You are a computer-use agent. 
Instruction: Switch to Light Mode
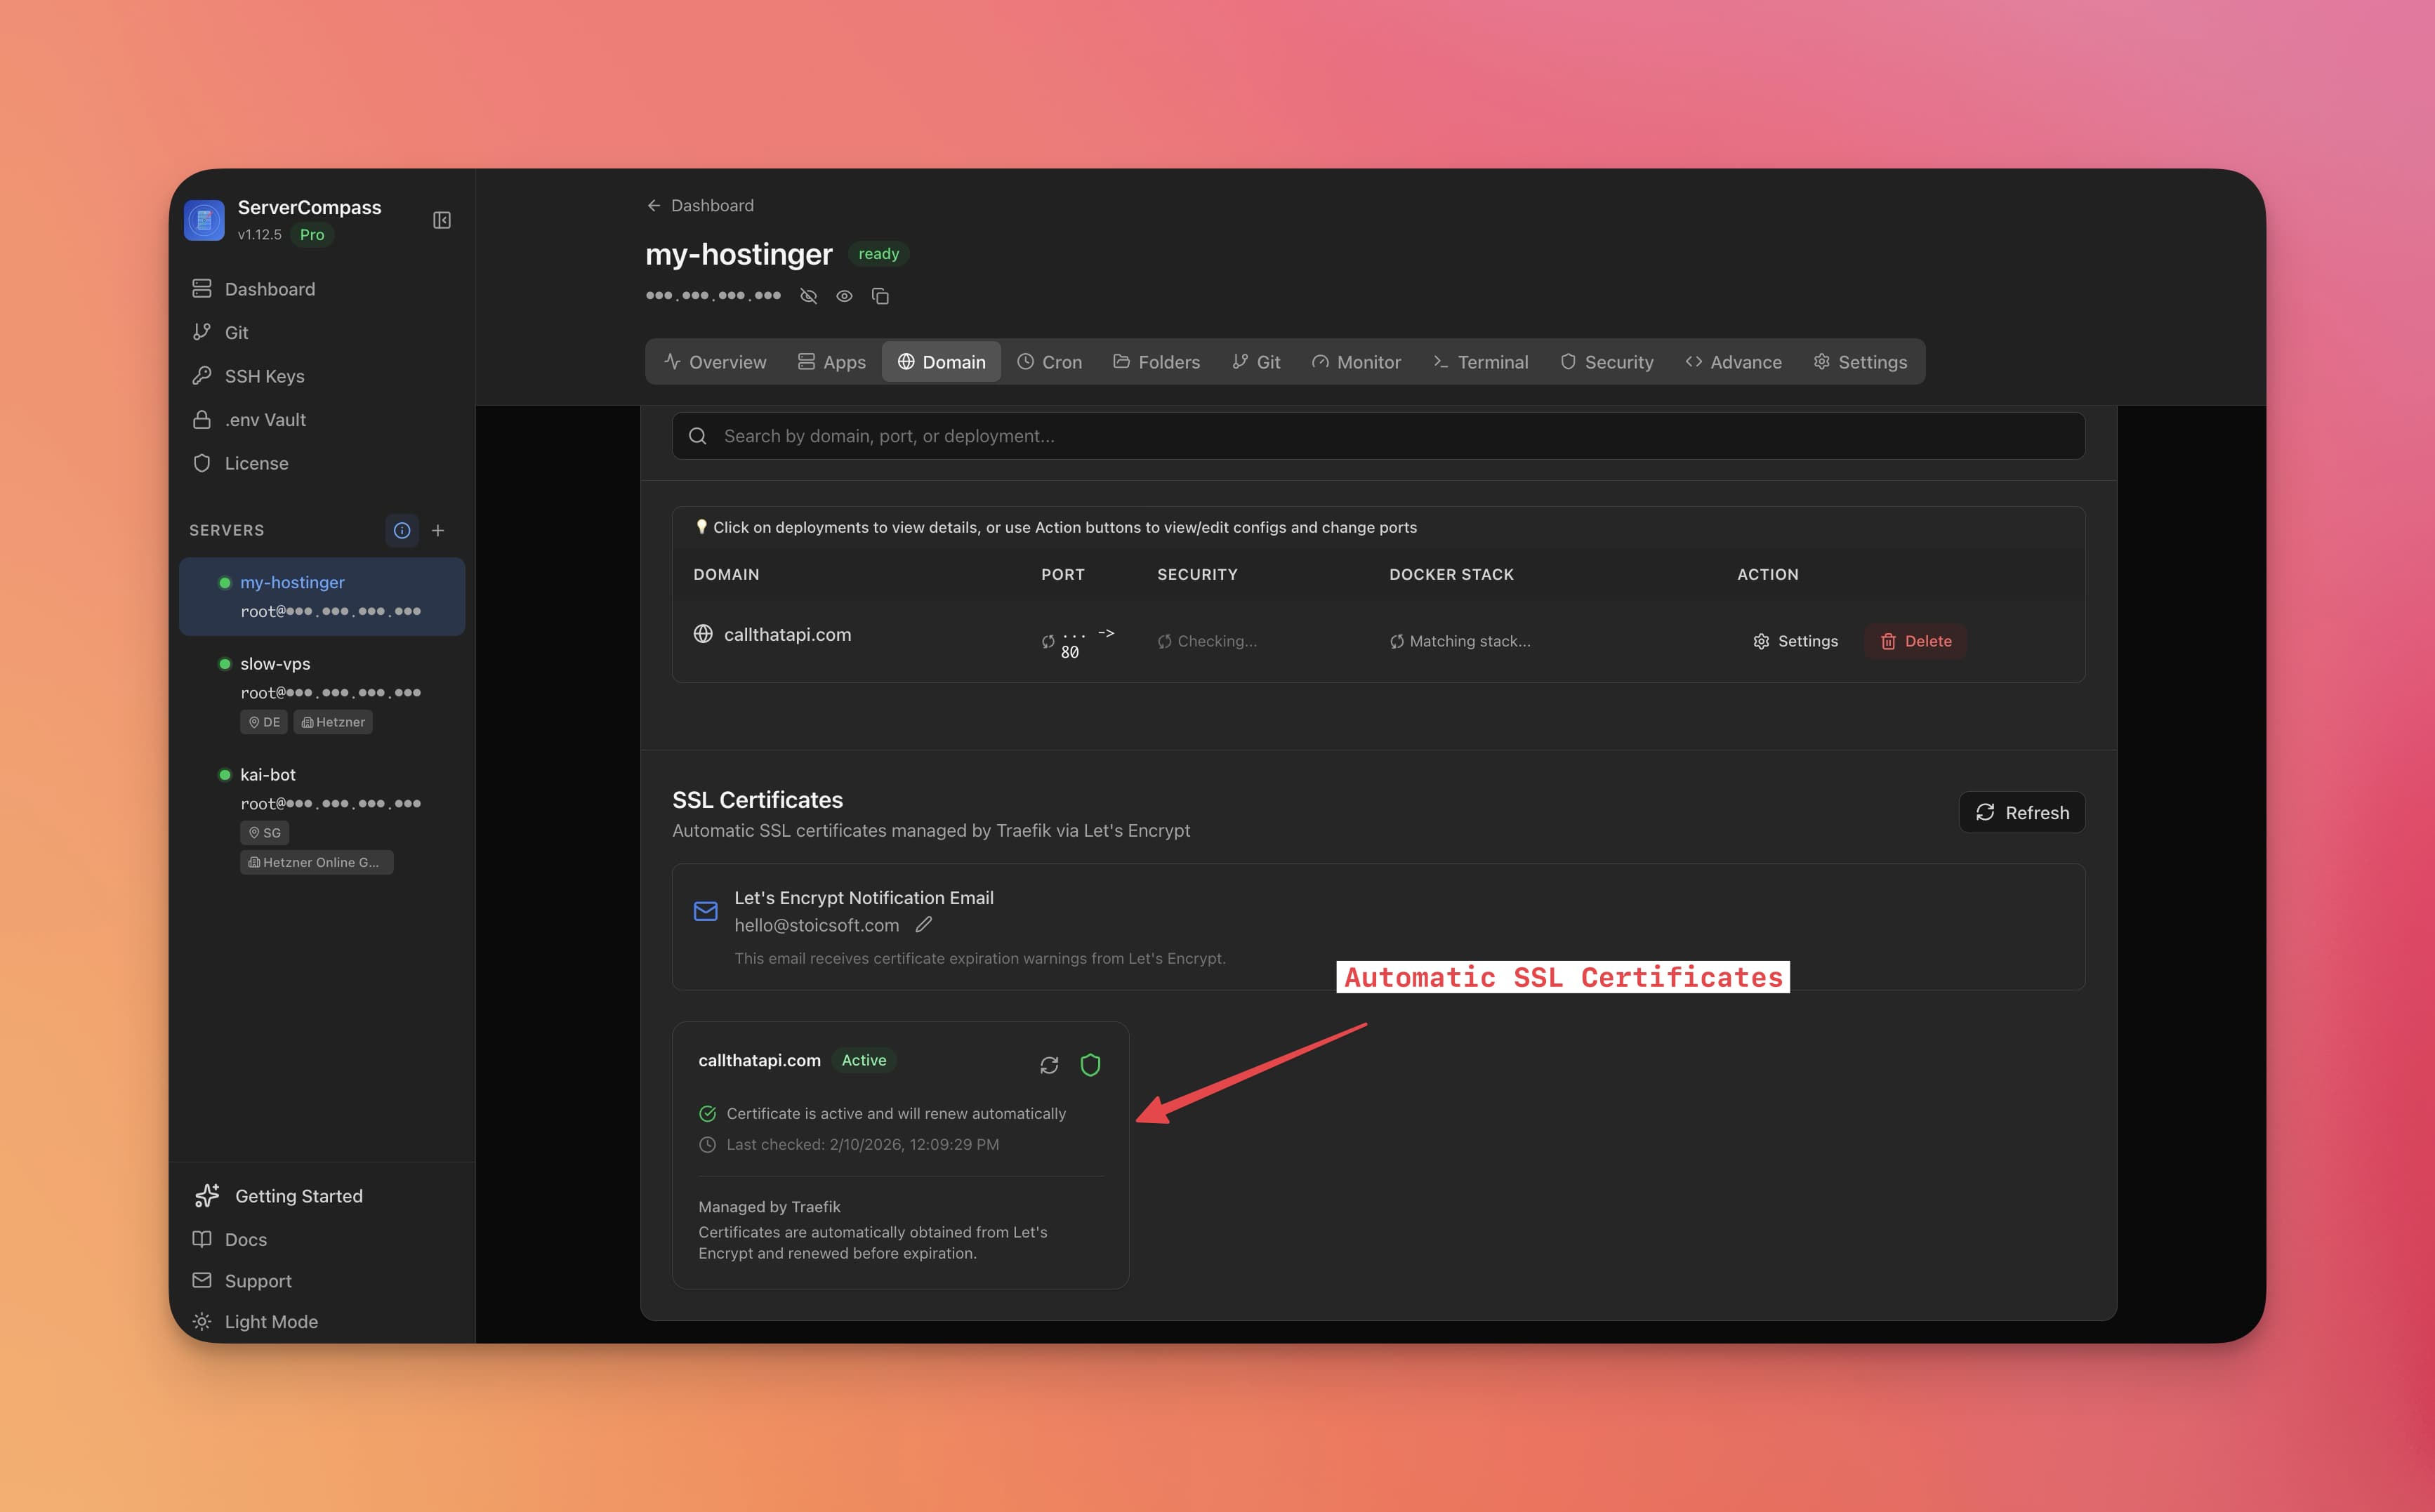(270, 1321)
